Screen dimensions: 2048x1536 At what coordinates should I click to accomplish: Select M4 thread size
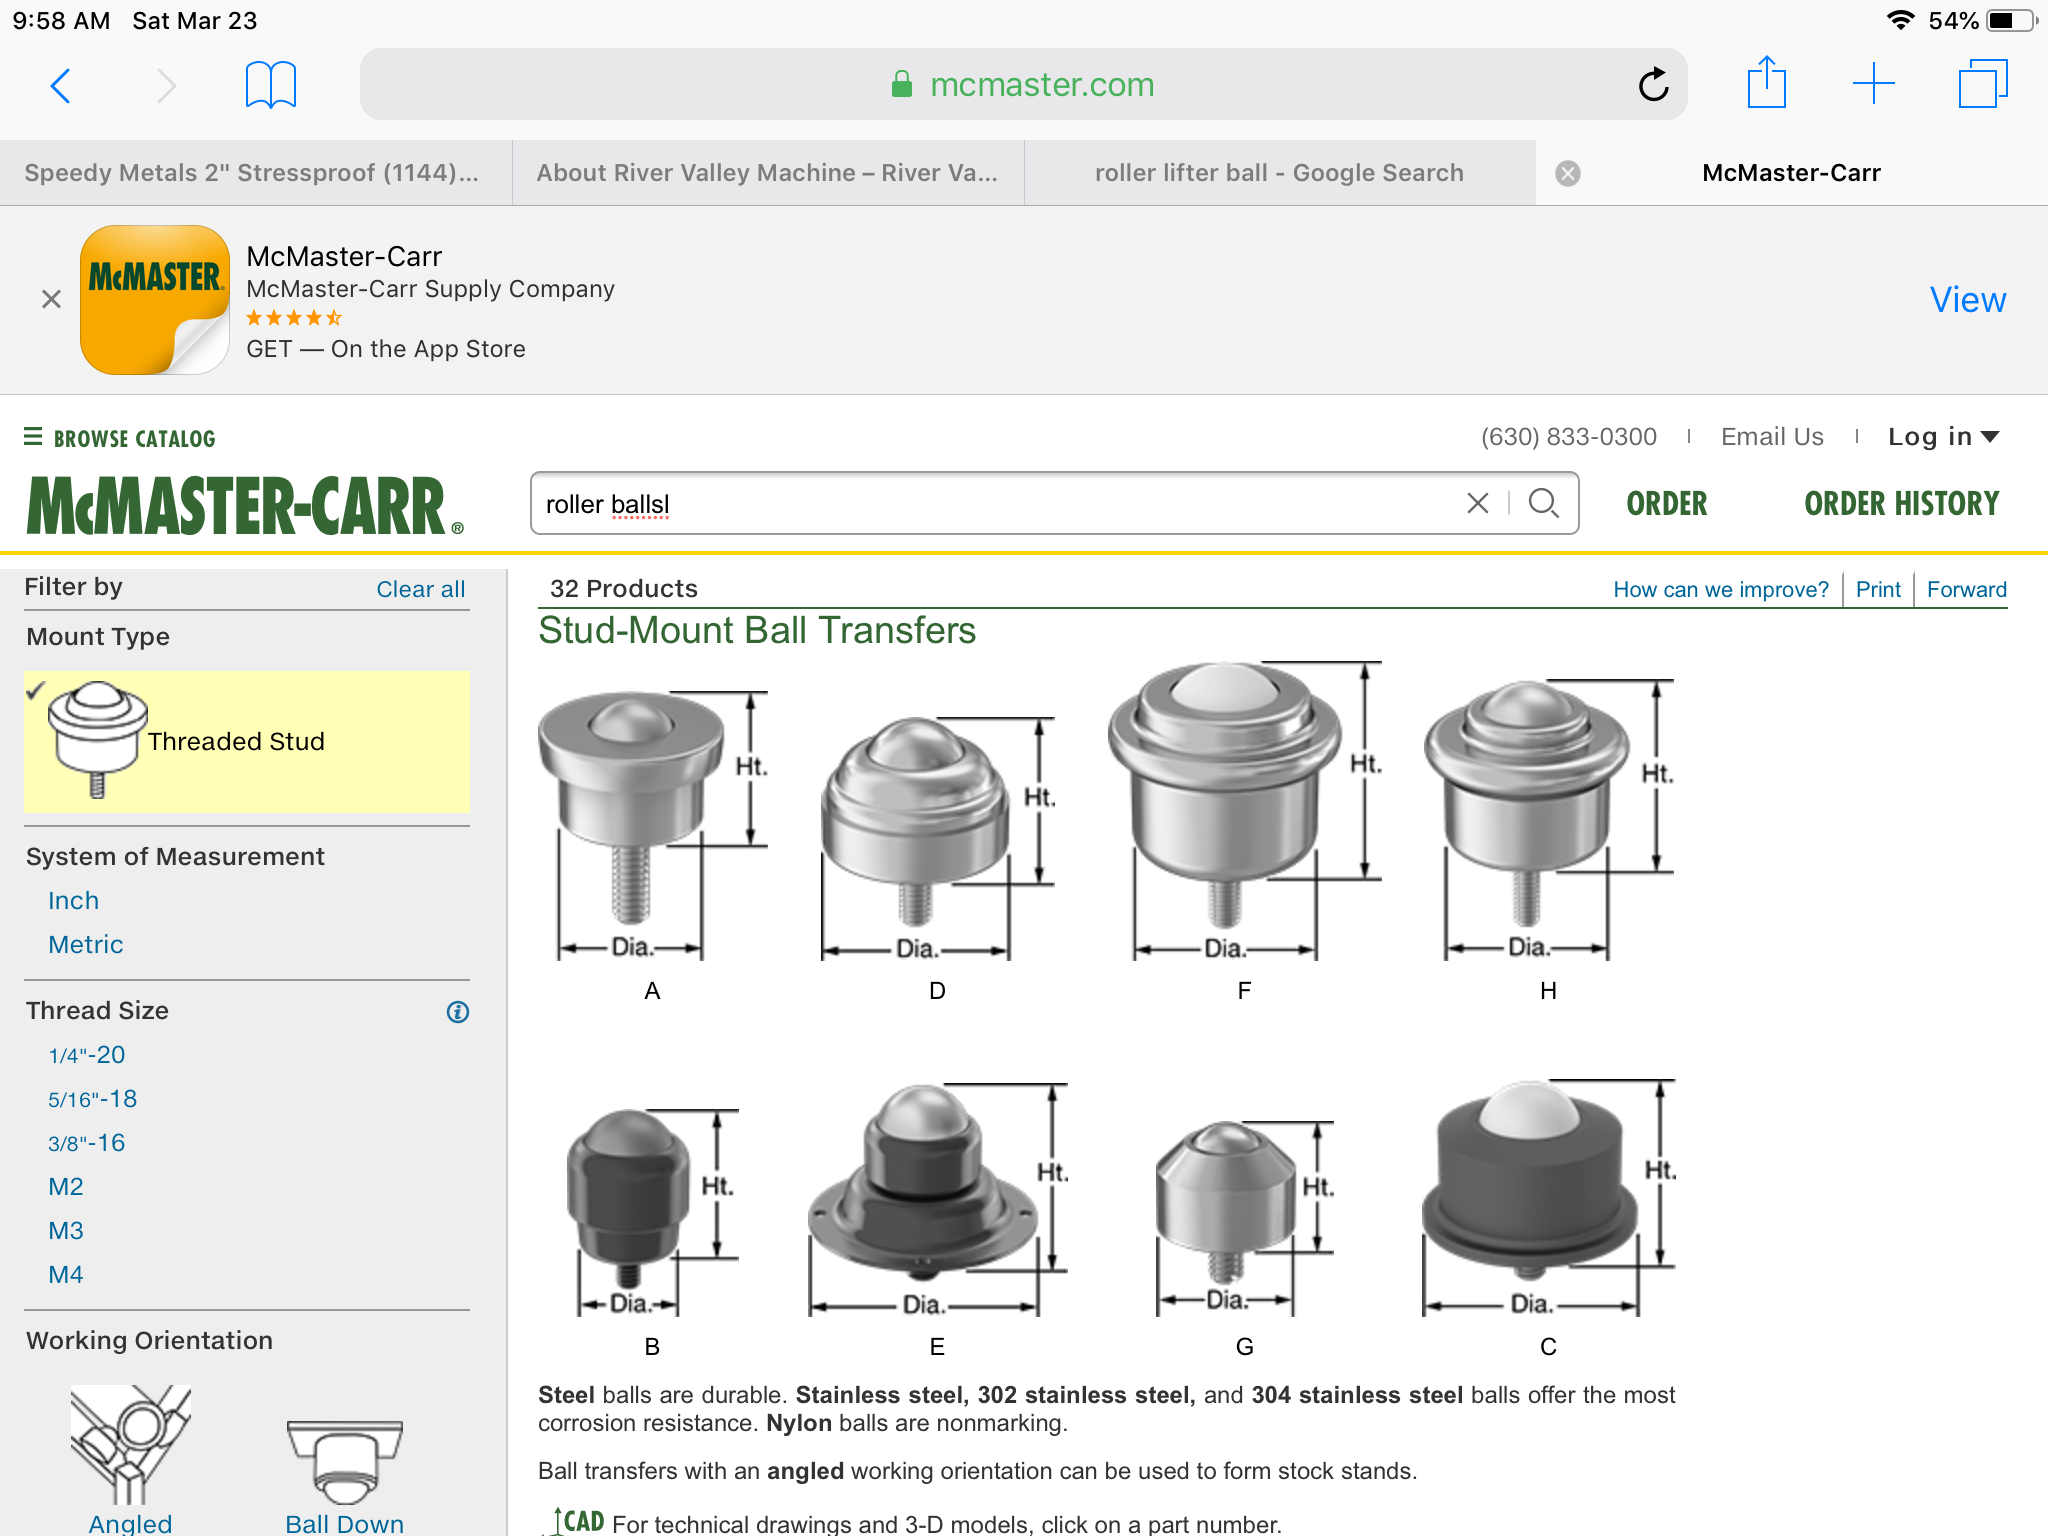pos(66,1275)
